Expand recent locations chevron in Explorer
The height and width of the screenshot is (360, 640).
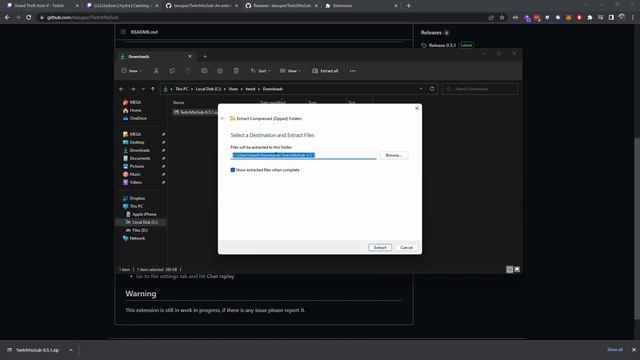(143, 89)
